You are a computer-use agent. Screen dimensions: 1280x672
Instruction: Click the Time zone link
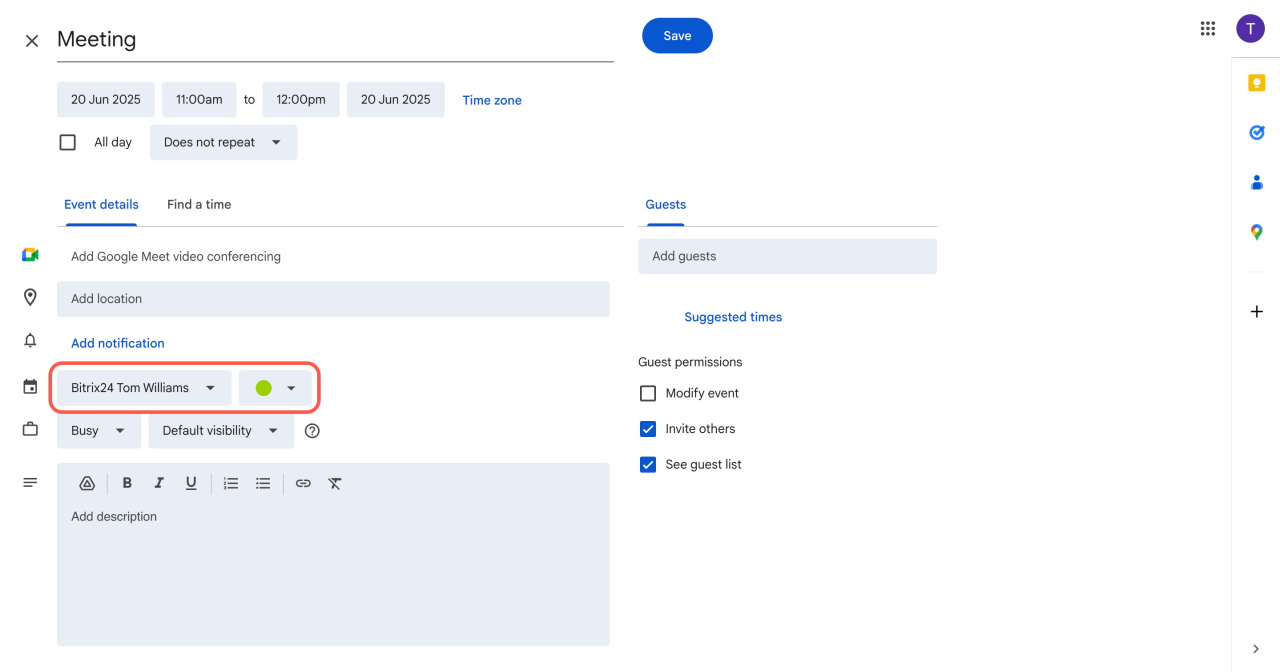point(492,100)
